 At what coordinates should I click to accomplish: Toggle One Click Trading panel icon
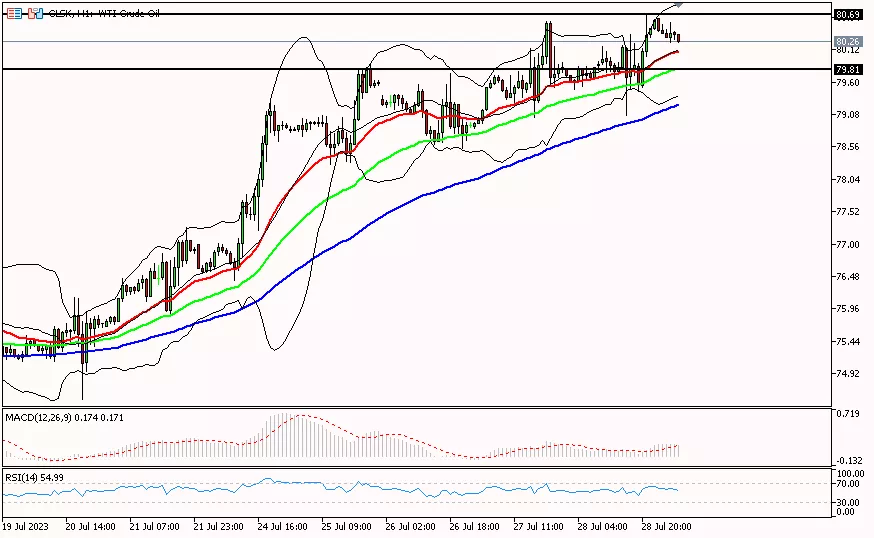pyautogui.click(x=35, y=13)
